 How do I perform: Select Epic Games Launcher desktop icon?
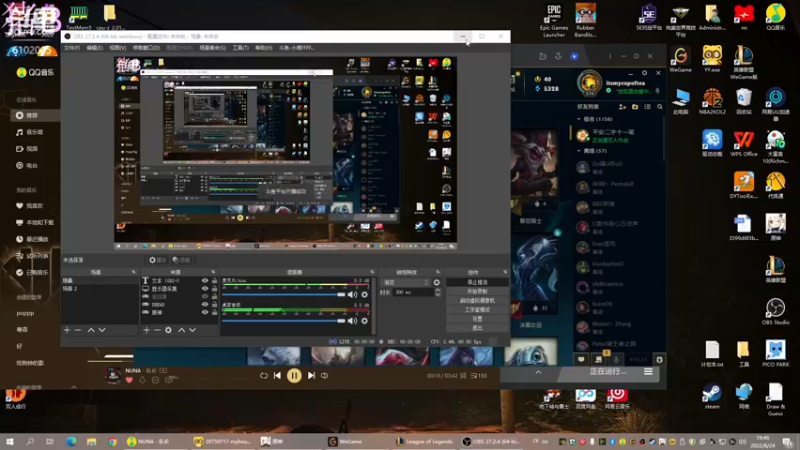554,20
